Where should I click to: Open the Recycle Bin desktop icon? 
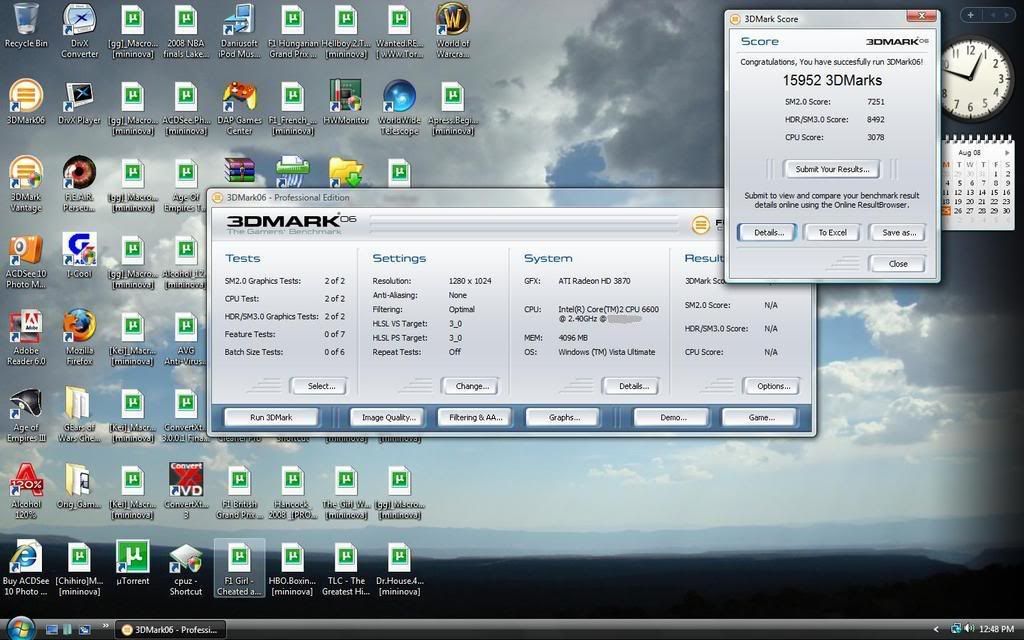point(26,26)
